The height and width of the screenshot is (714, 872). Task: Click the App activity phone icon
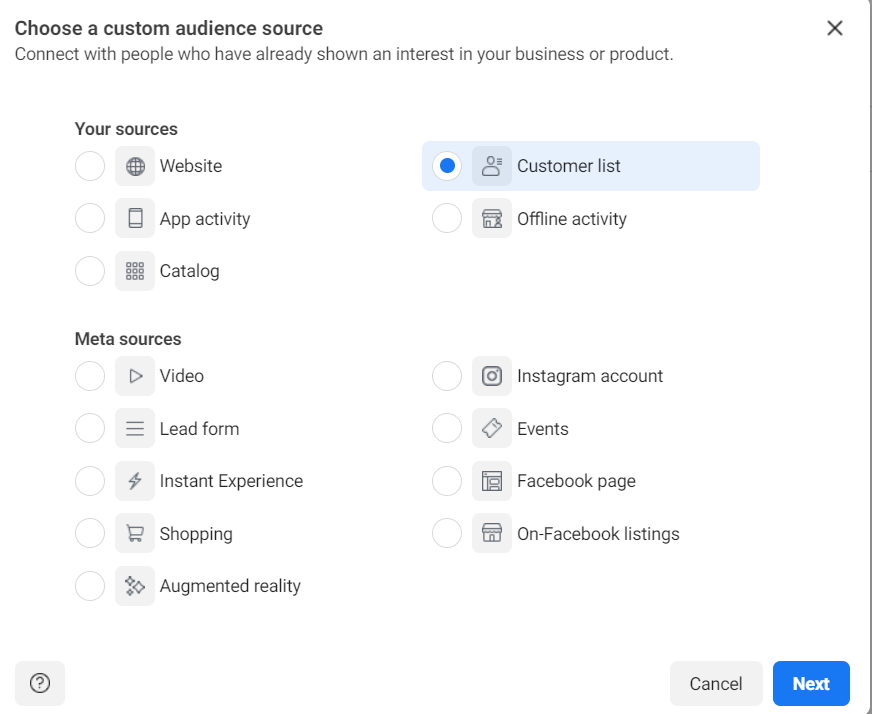click(135, 218)
